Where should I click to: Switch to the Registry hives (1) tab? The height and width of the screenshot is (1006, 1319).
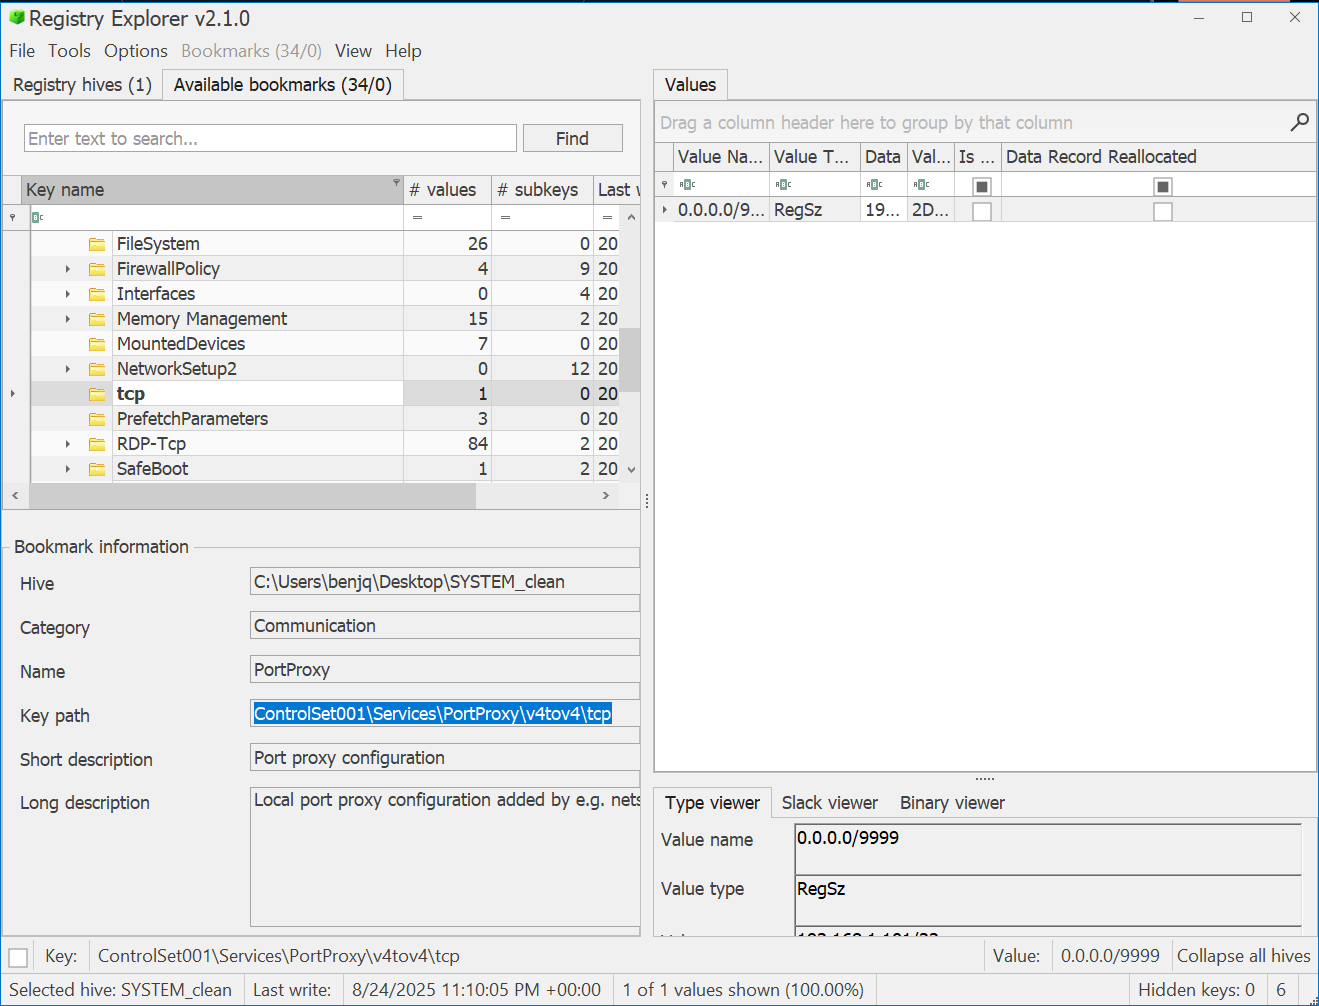pos(82,85)
